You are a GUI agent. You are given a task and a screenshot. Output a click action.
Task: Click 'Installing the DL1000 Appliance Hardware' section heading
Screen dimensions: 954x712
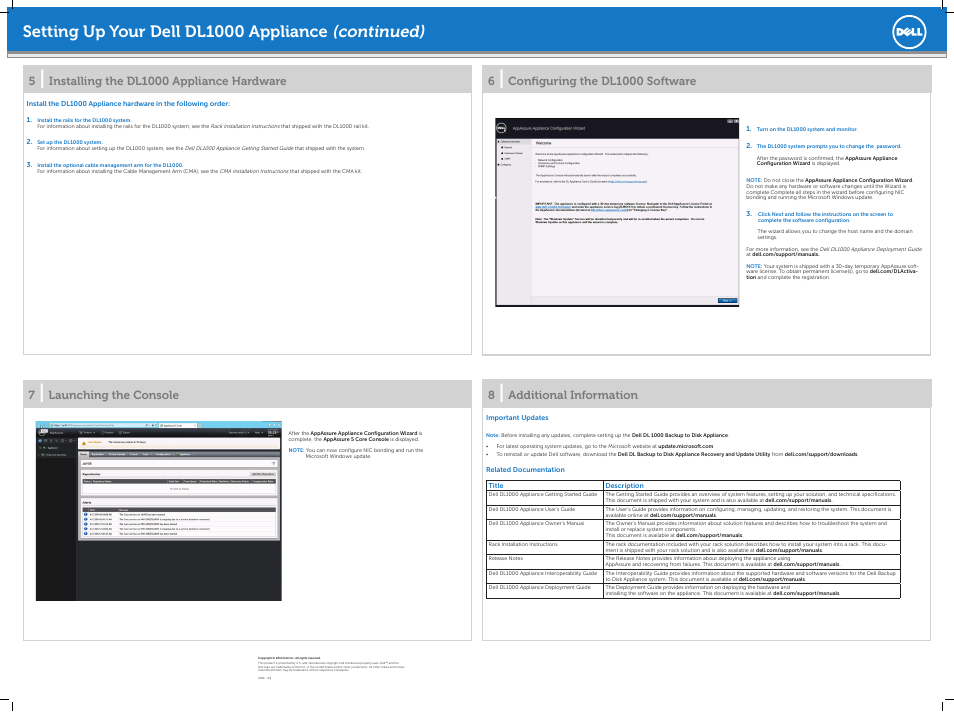pyautogui.click(x=167, y=81)
